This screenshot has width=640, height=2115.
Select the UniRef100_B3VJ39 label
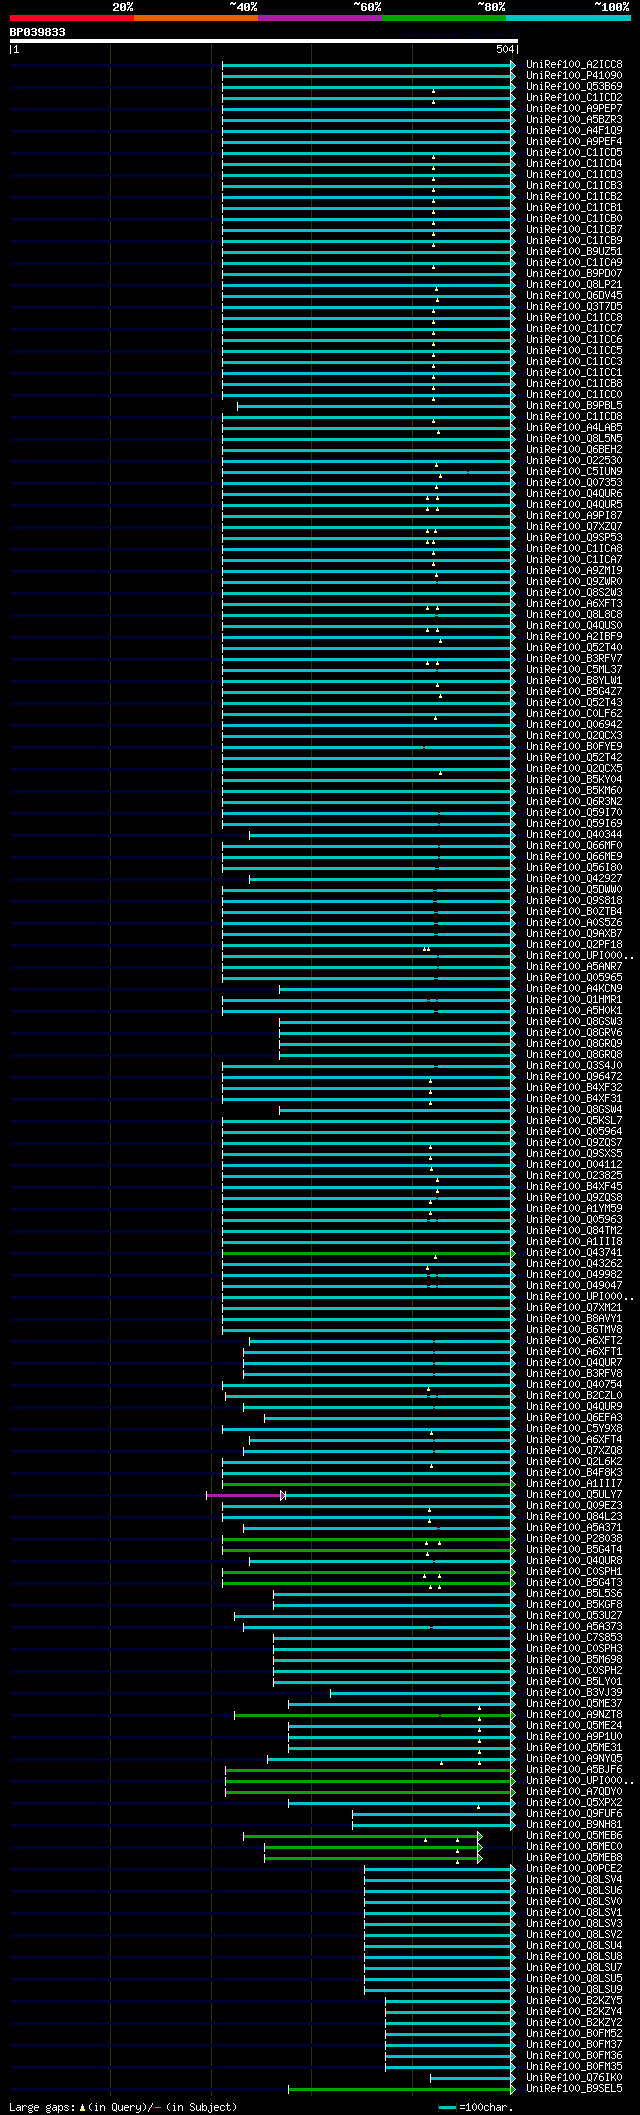(574, 1692)
